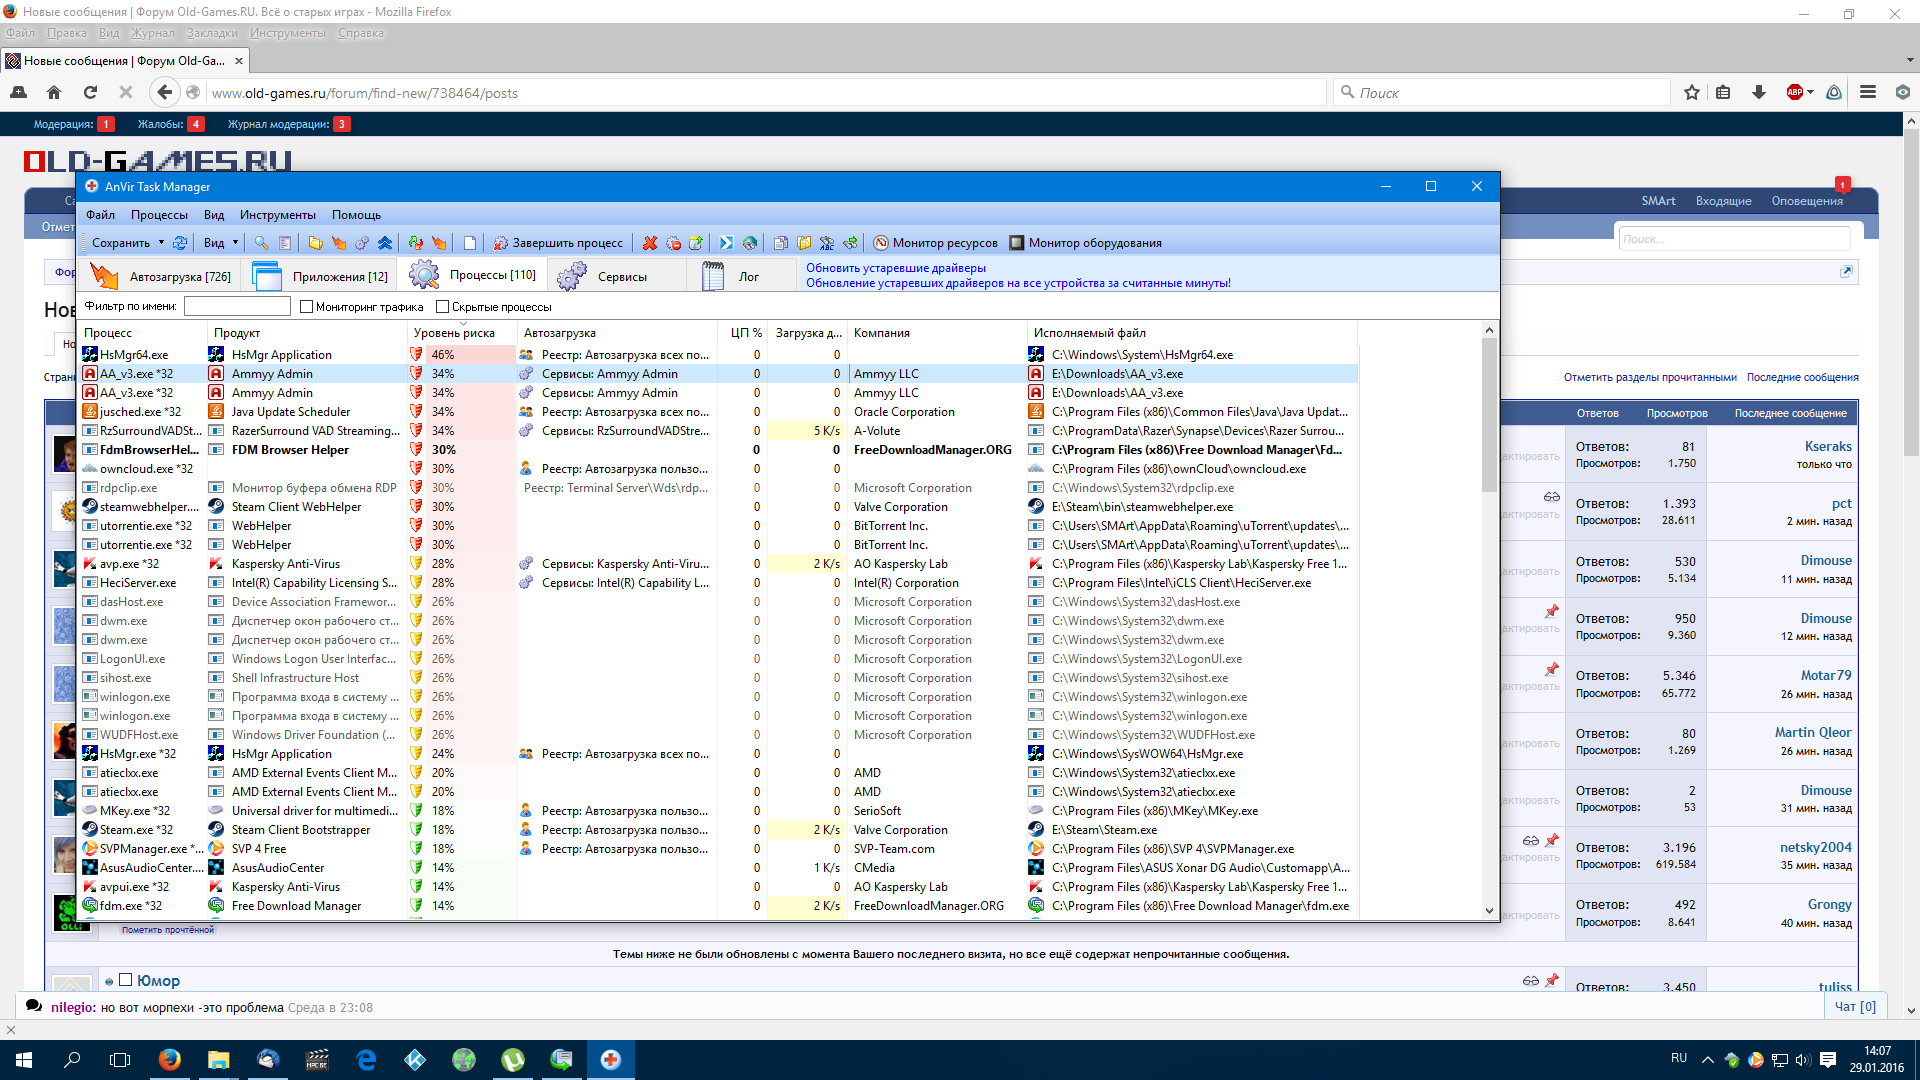This screenshot has width=1920, height=1080.
Task: Open Монитор ресурсов from toolbar
Action: 935,243
